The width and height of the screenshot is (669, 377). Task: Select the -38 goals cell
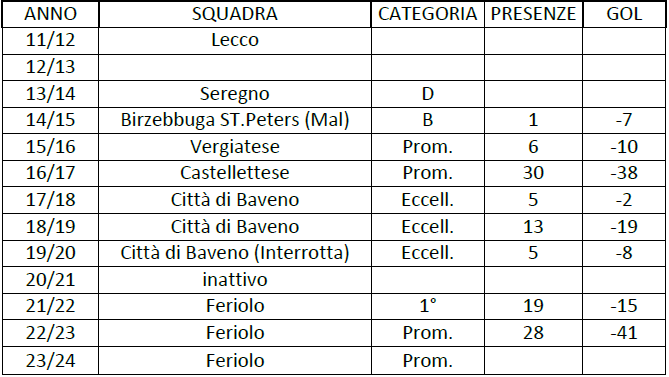pyautogui.click(x=624, y=174)
